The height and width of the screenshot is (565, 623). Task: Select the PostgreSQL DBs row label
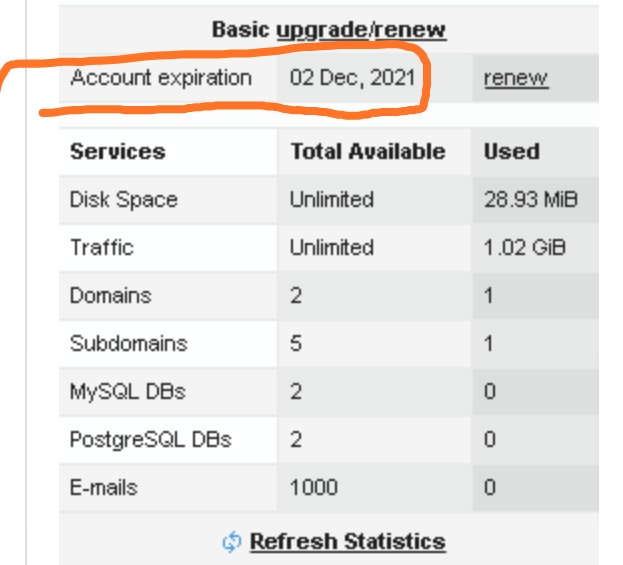(x=150, y=439)
